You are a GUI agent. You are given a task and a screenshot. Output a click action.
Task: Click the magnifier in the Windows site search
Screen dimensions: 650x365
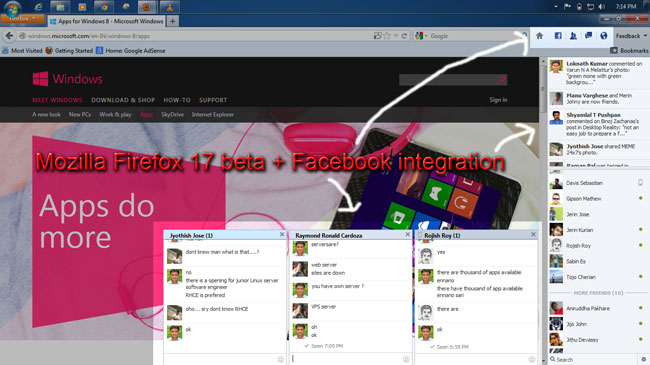[x=502, y=80]
